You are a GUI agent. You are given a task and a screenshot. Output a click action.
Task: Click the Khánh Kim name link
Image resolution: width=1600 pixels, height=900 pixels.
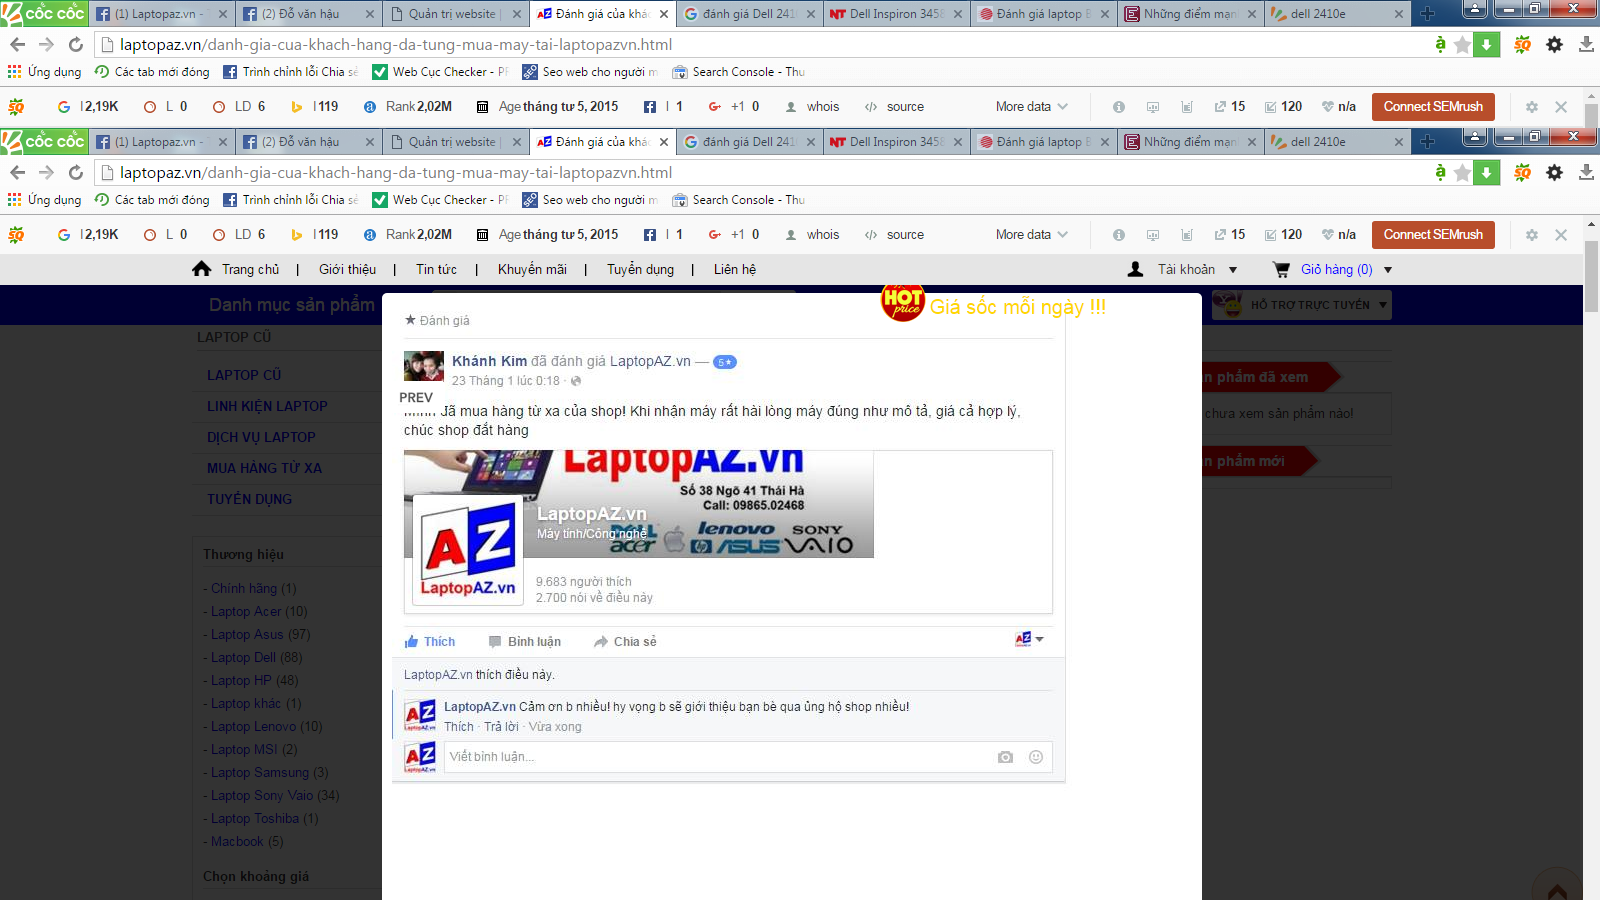click(x=489, y=361)
